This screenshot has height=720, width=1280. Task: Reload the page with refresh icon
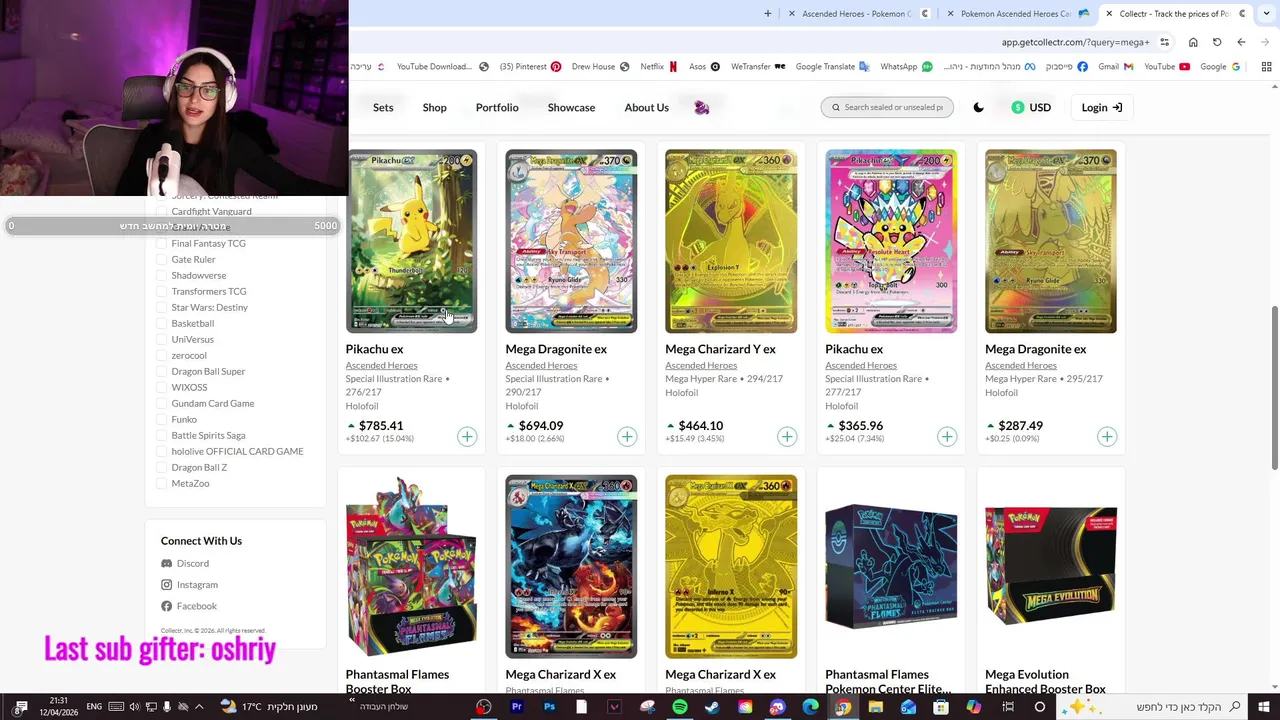1217,42
